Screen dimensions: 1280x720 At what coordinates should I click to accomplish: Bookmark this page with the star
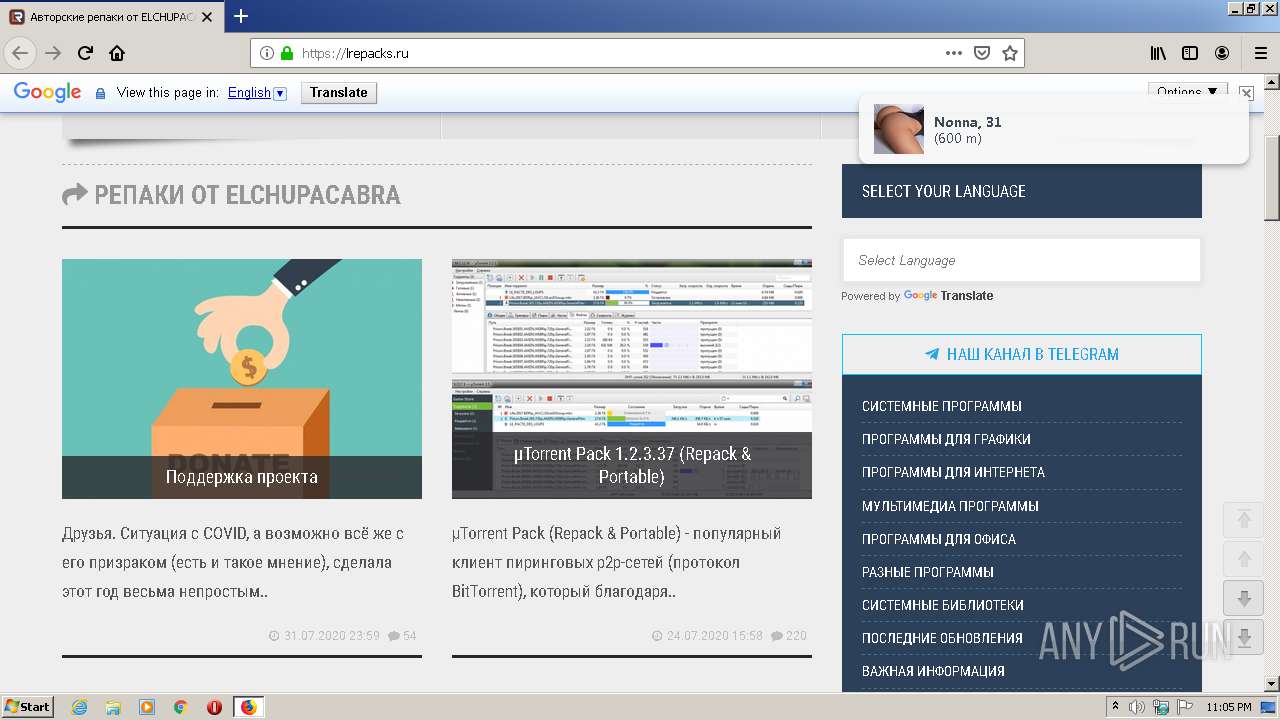click(1010, 53)
